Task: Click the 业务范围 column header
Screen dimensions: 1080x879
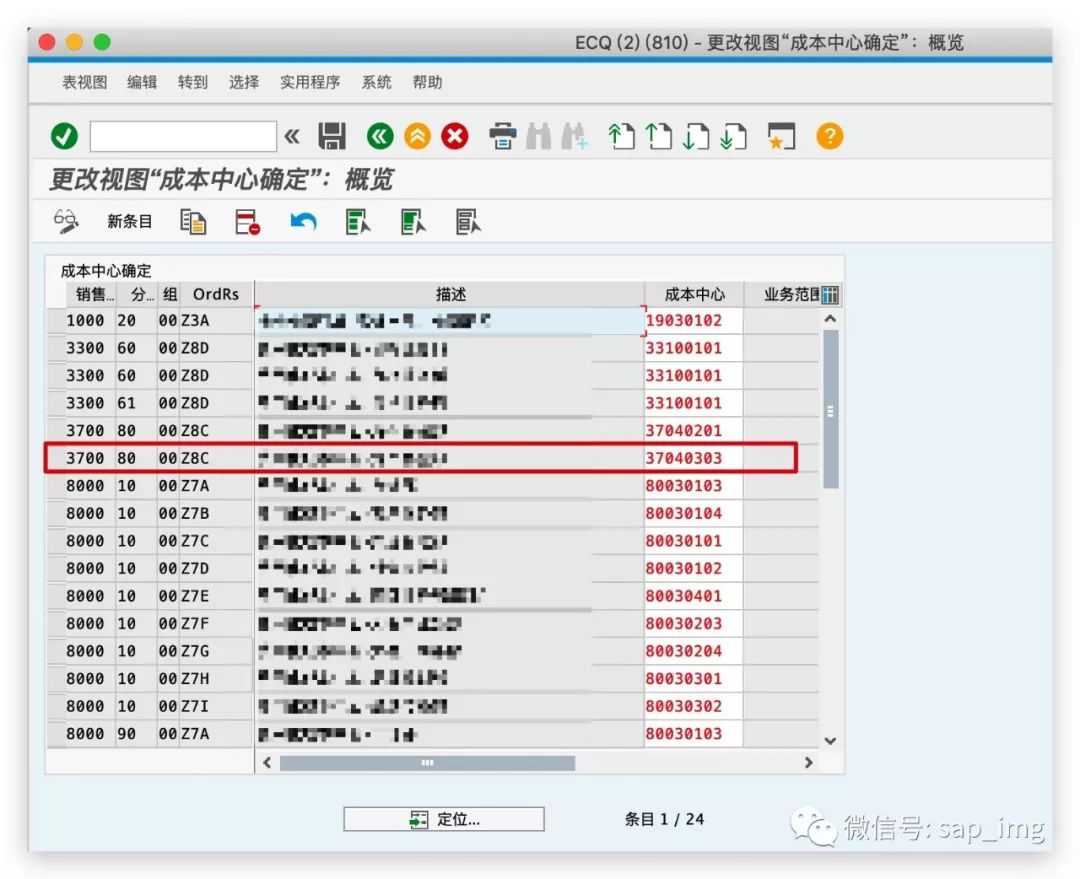Action: pyautogui.click(x=782, y=294)
